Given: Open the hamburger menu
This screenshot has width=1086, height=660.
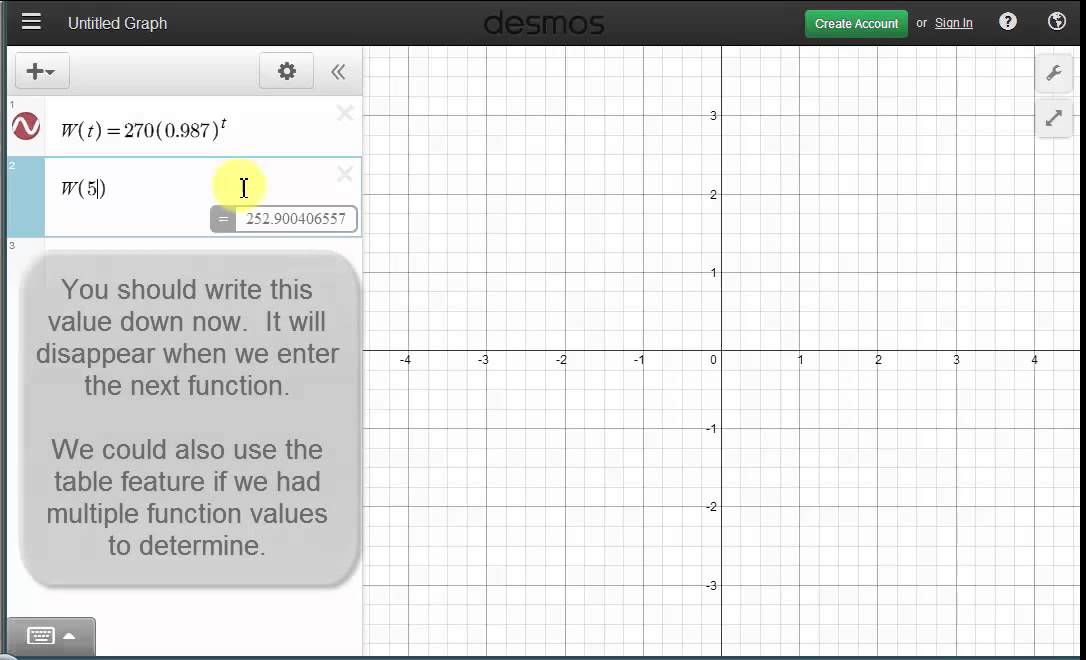Looking at the screenshot, I should point(31,22).
